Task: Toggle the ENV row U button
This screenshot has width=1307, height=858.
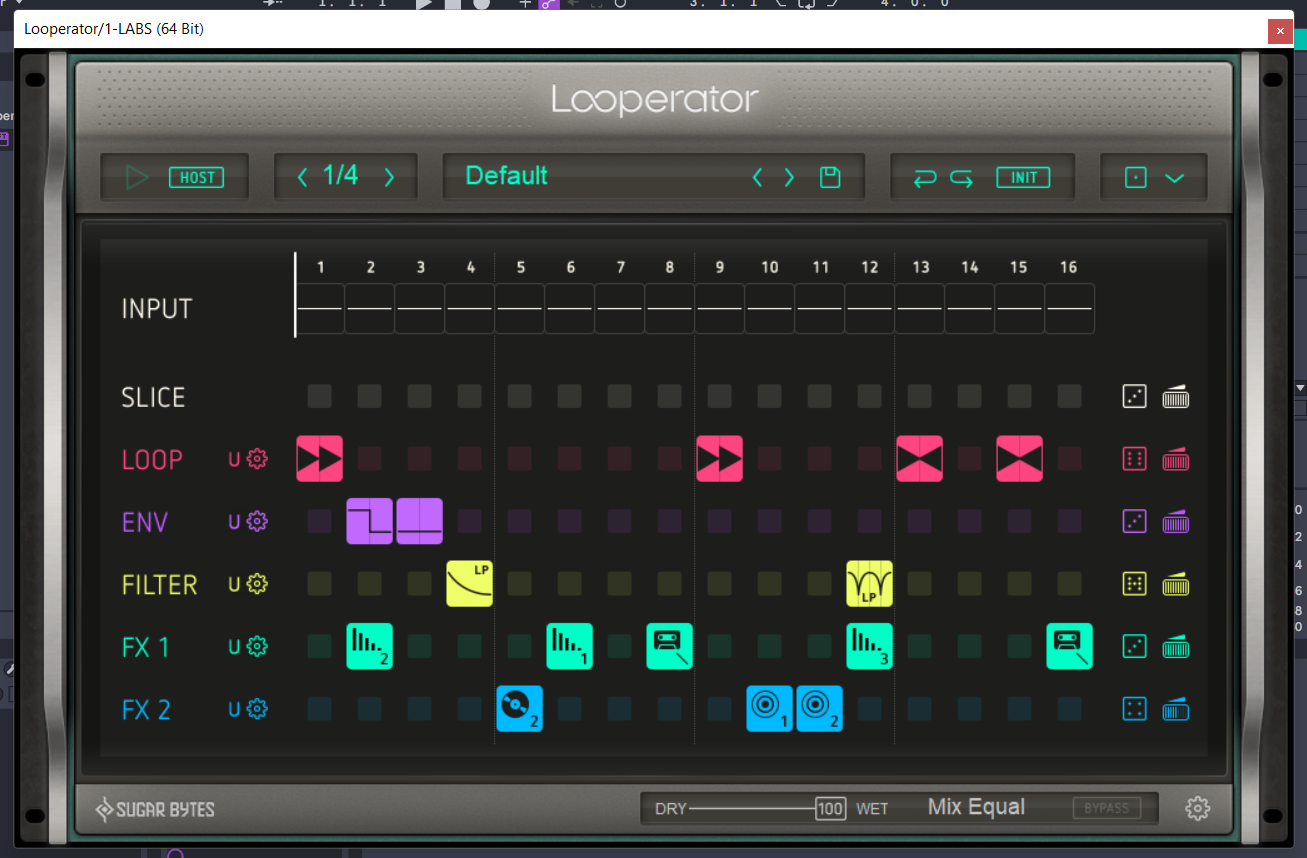Action: tap(234, 522)
